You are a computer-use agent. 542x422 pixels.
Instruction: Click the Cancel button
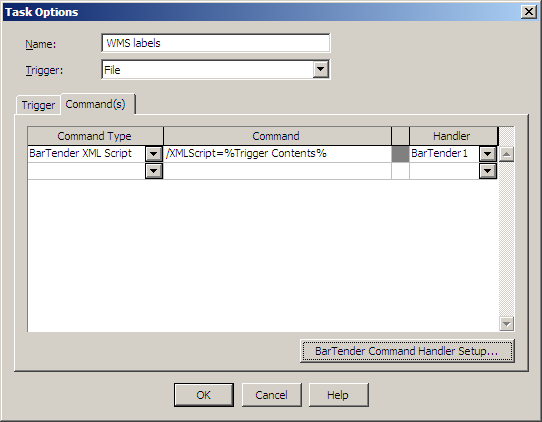(271, 395)
